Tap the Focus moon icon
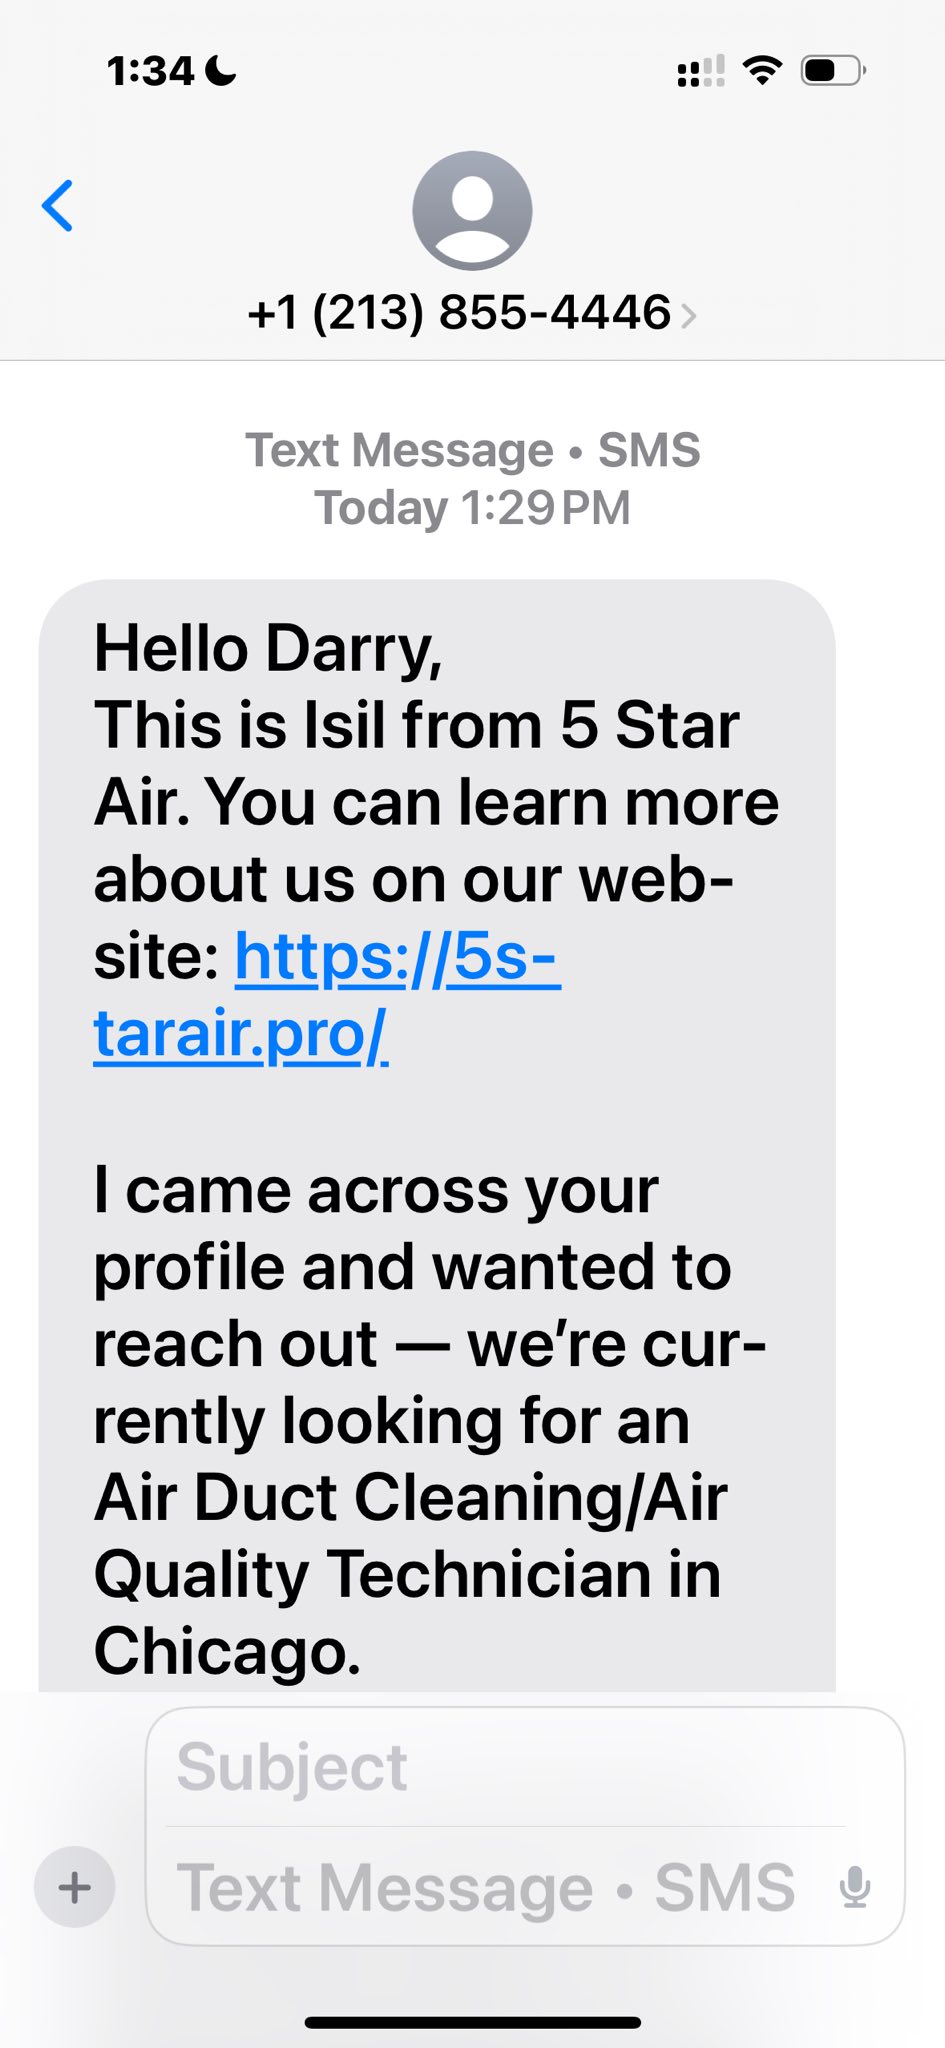 (220, 71)
